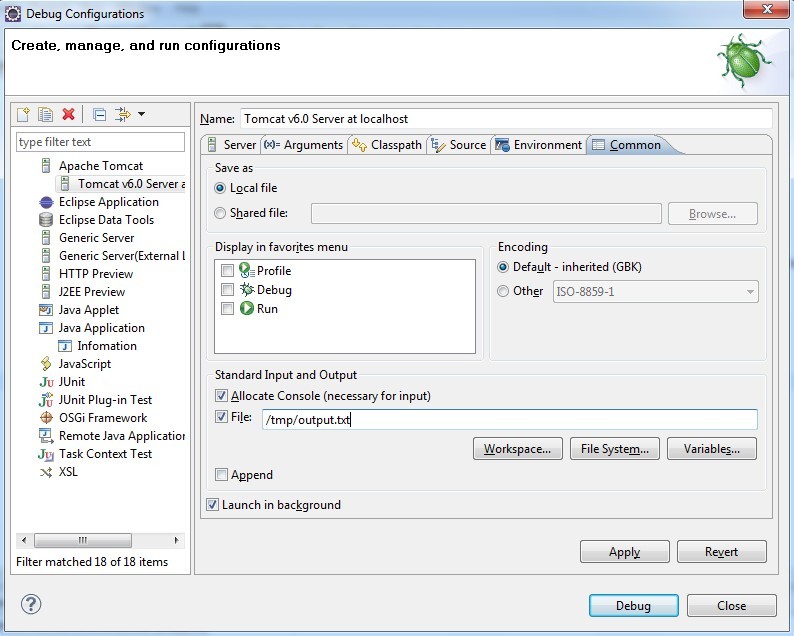The image size is (794, 636).
Task: Toggle Allocate Console checkbox
Action: [221, 395]
